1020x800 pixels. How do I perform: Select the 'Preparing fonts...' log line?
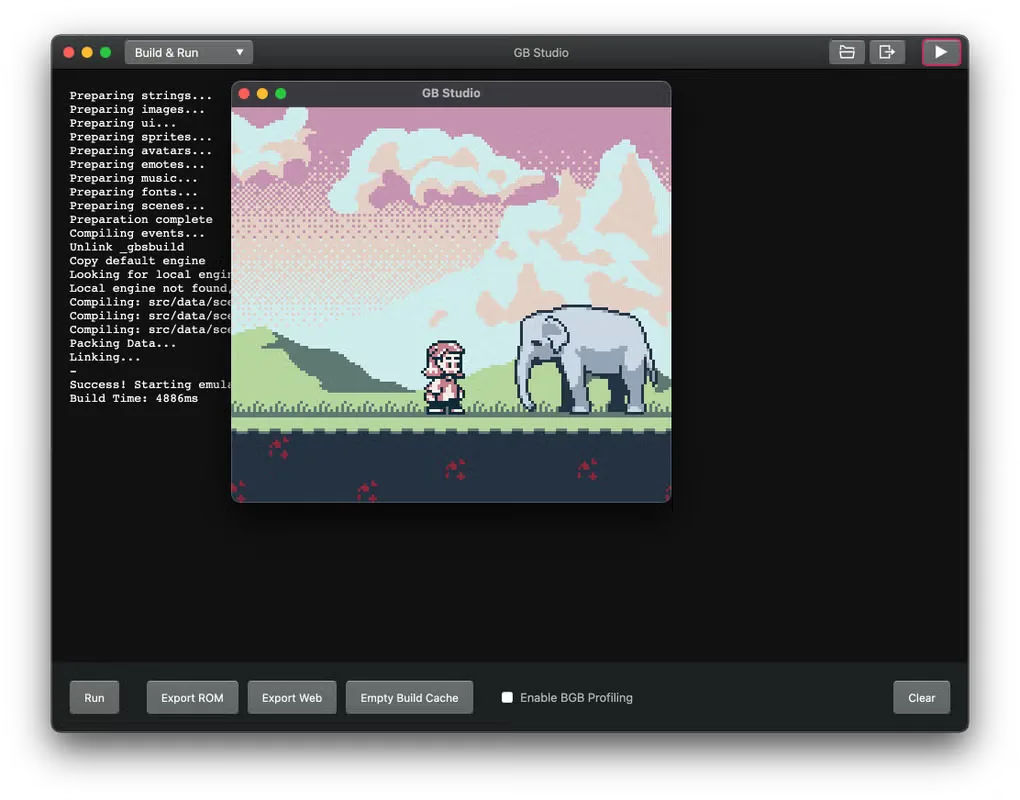pyautogui.click(x=133, y=192)
